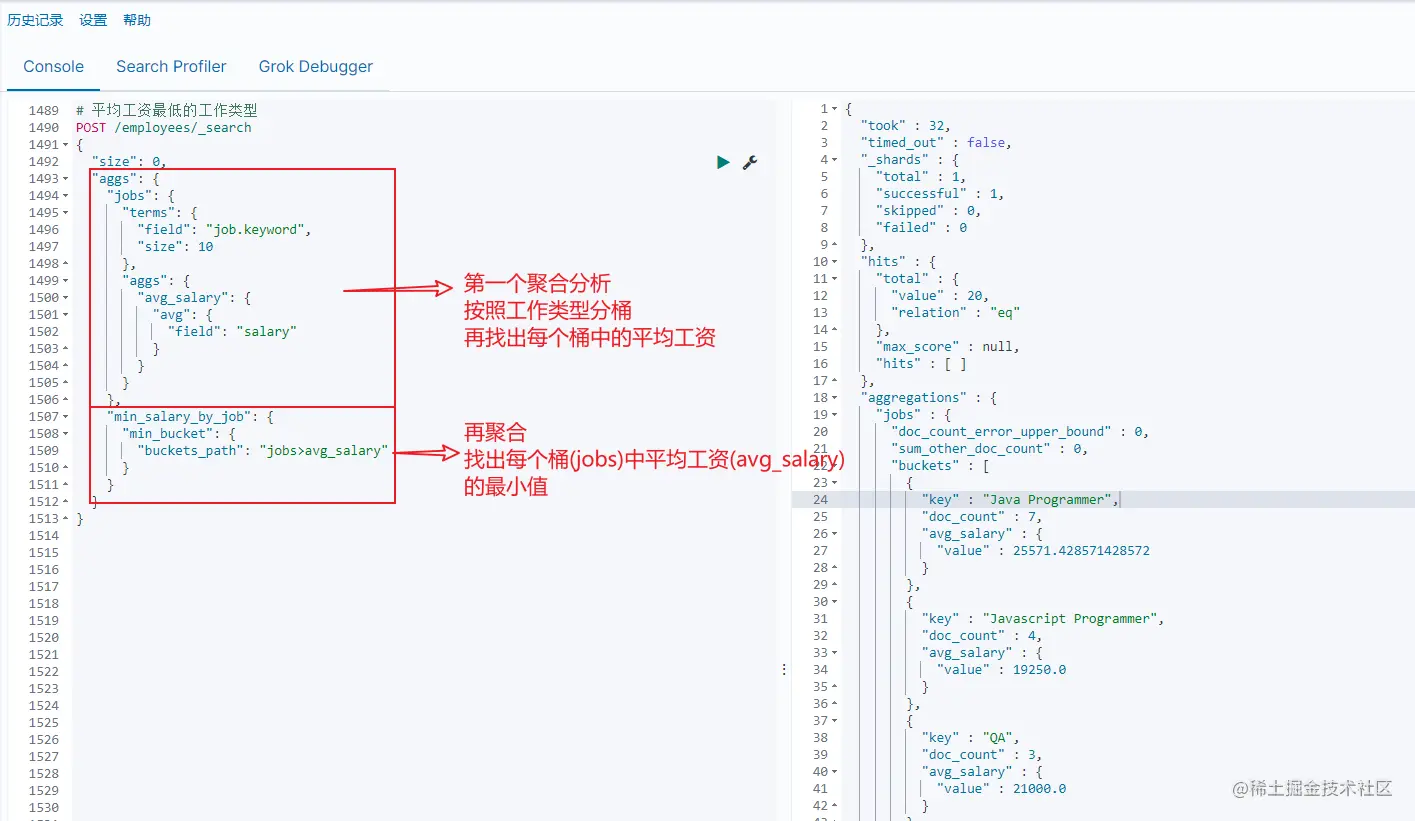Collapse "min_salary_by_job" at line 1507

click(66, 417)
